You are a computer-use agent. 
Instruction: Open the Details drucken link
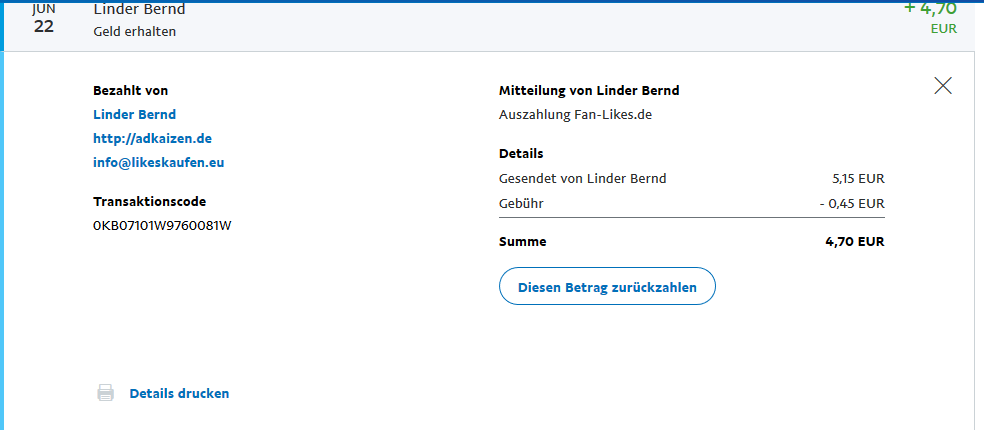tap(179, 393)
